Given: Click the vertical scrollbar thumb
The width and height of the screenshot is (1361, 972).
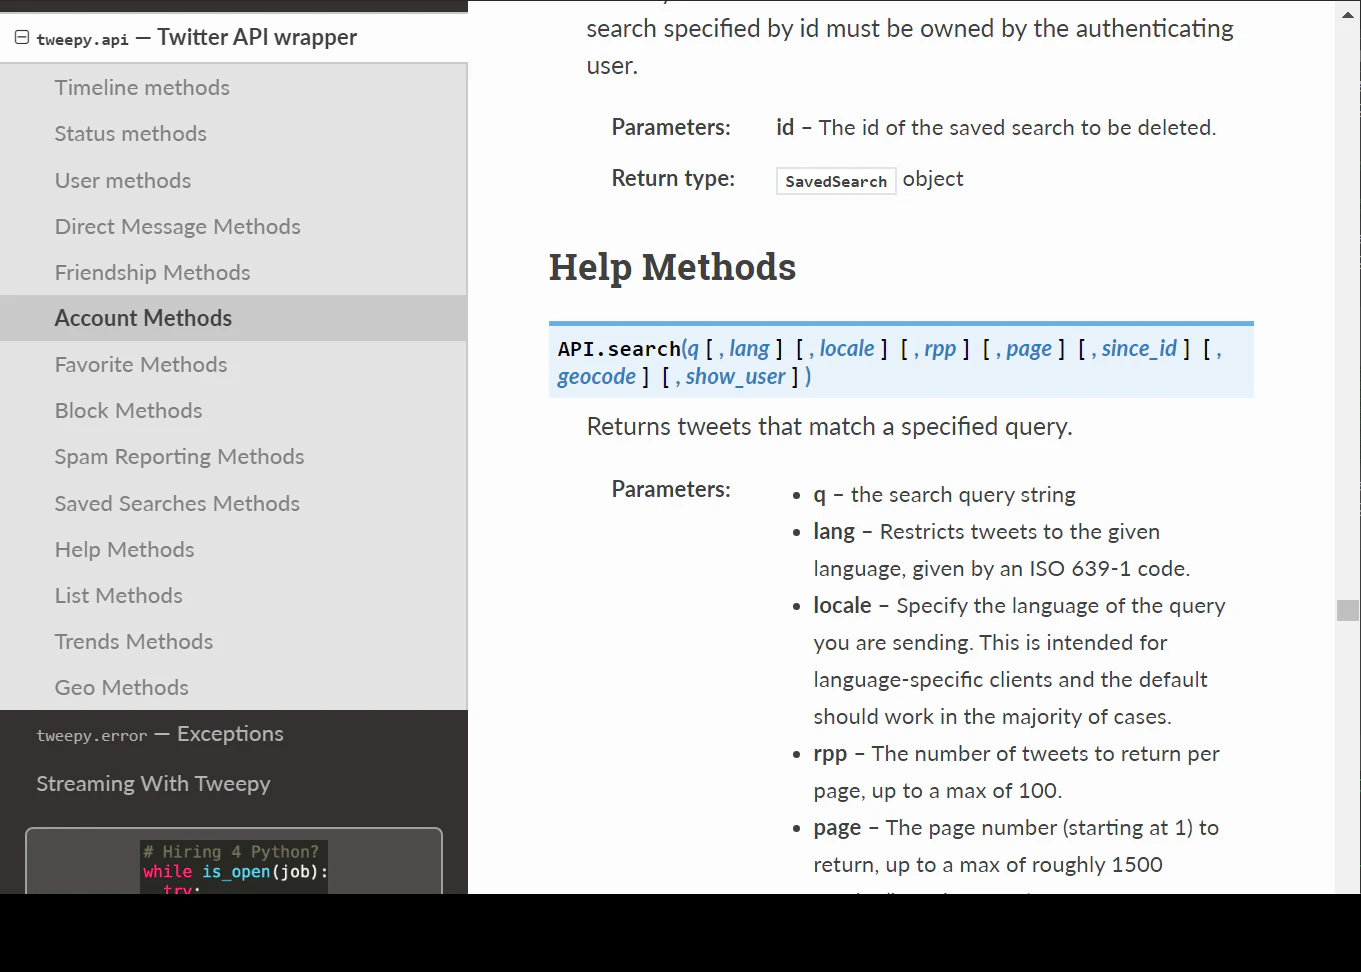Looking at the screenshot, I should 1348,610.
